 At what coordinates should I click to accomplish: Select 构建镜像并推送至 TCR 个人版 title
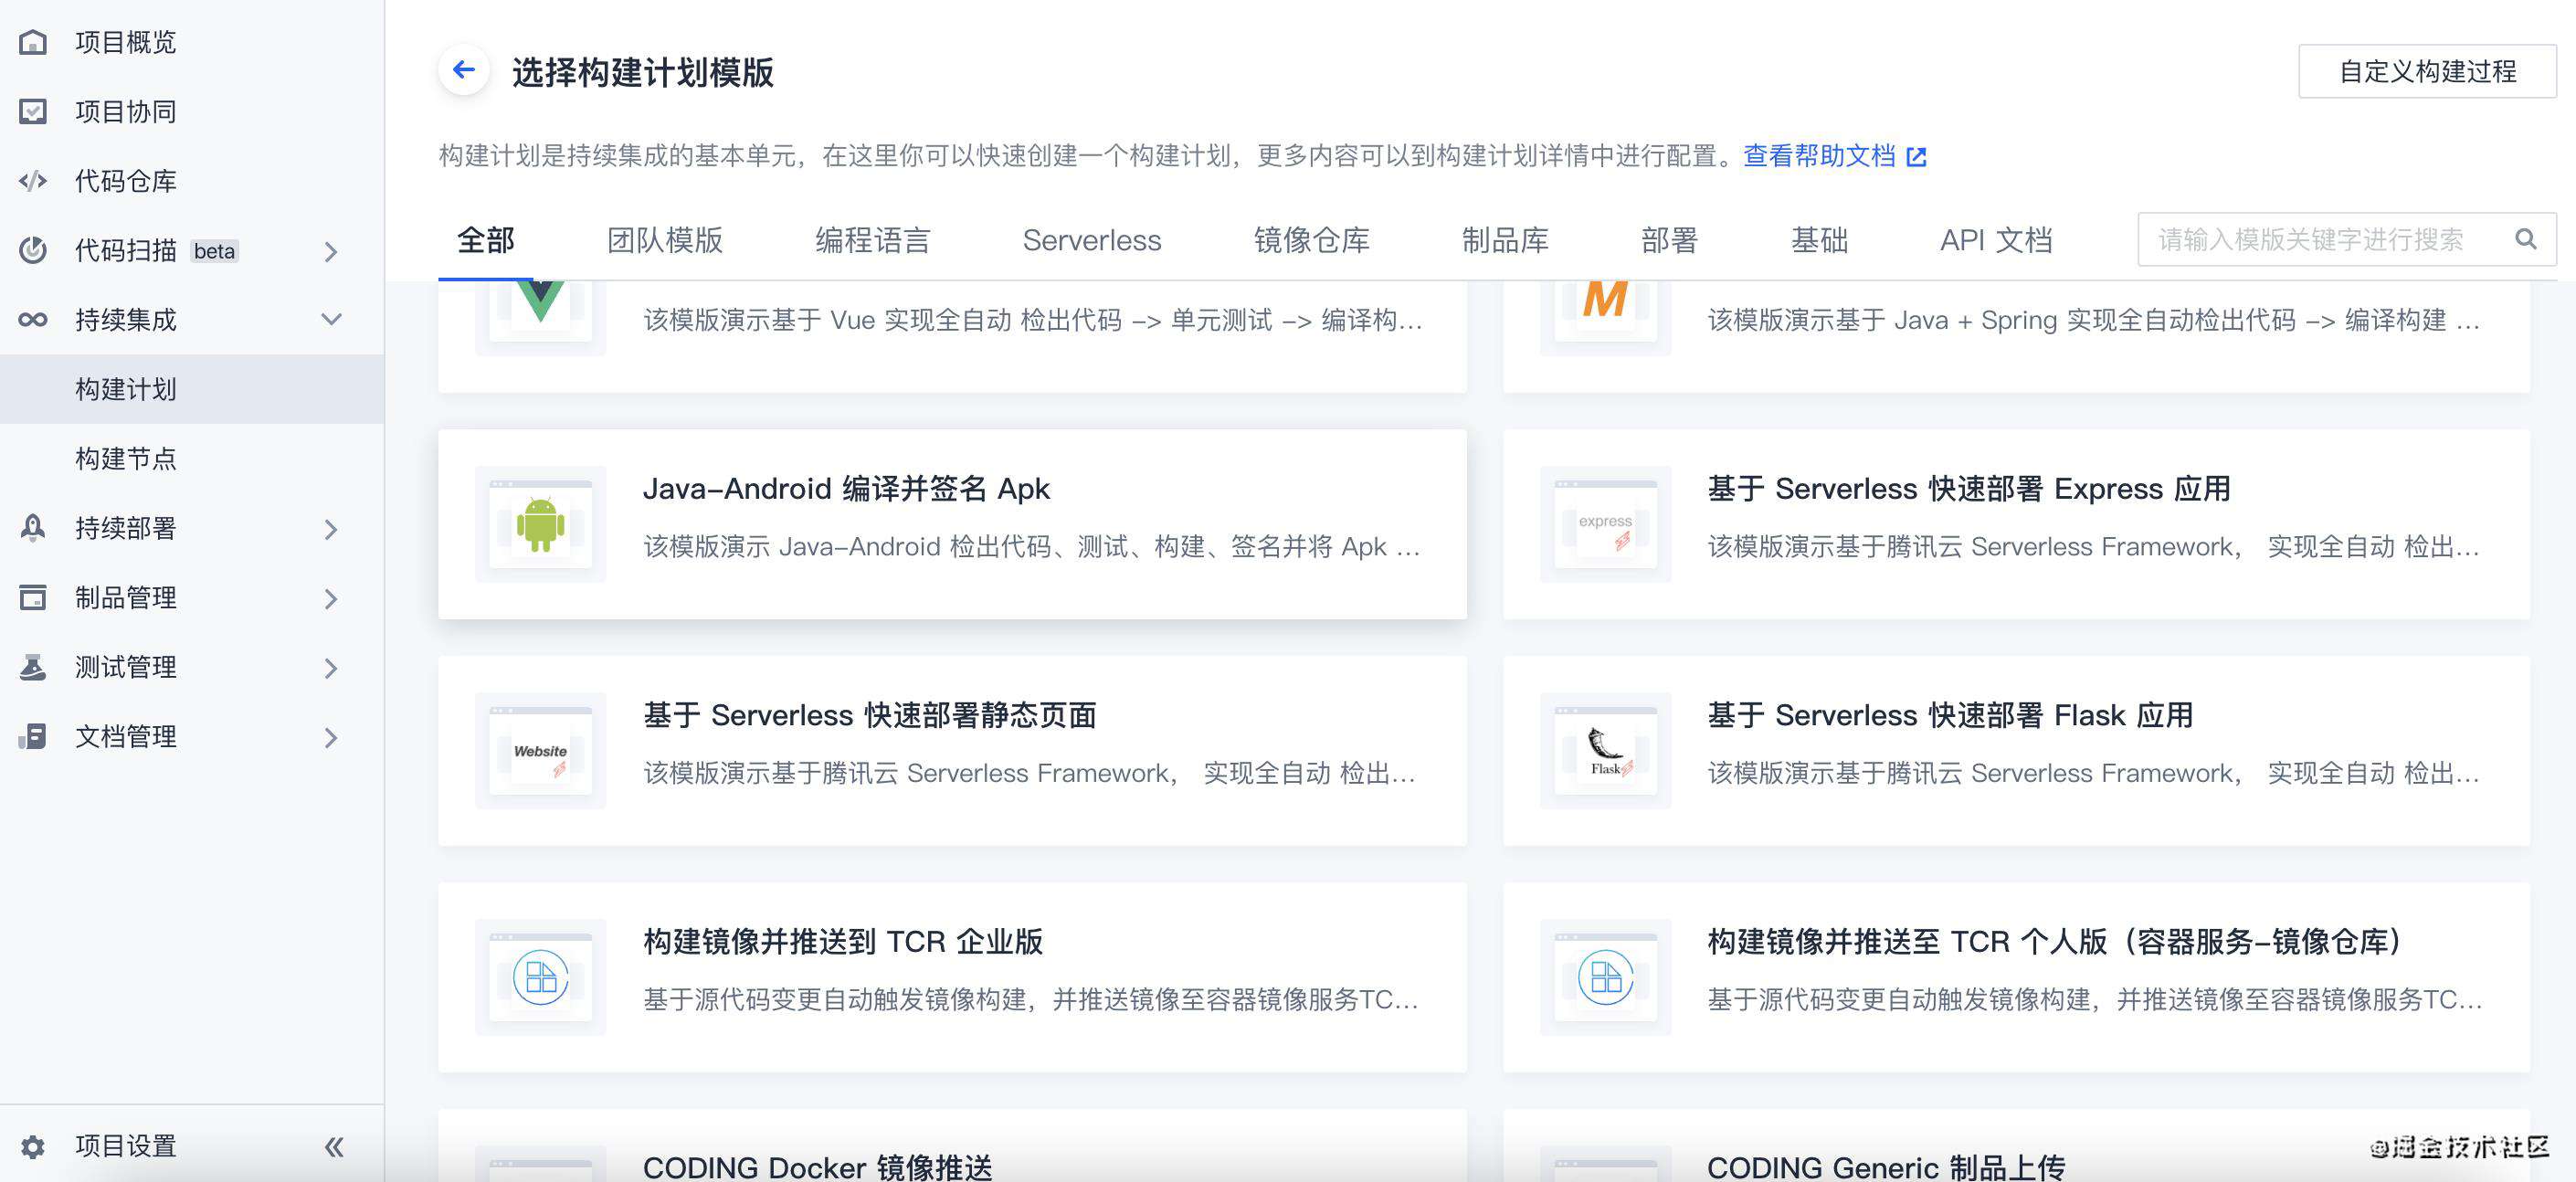tap(2055, 942)
